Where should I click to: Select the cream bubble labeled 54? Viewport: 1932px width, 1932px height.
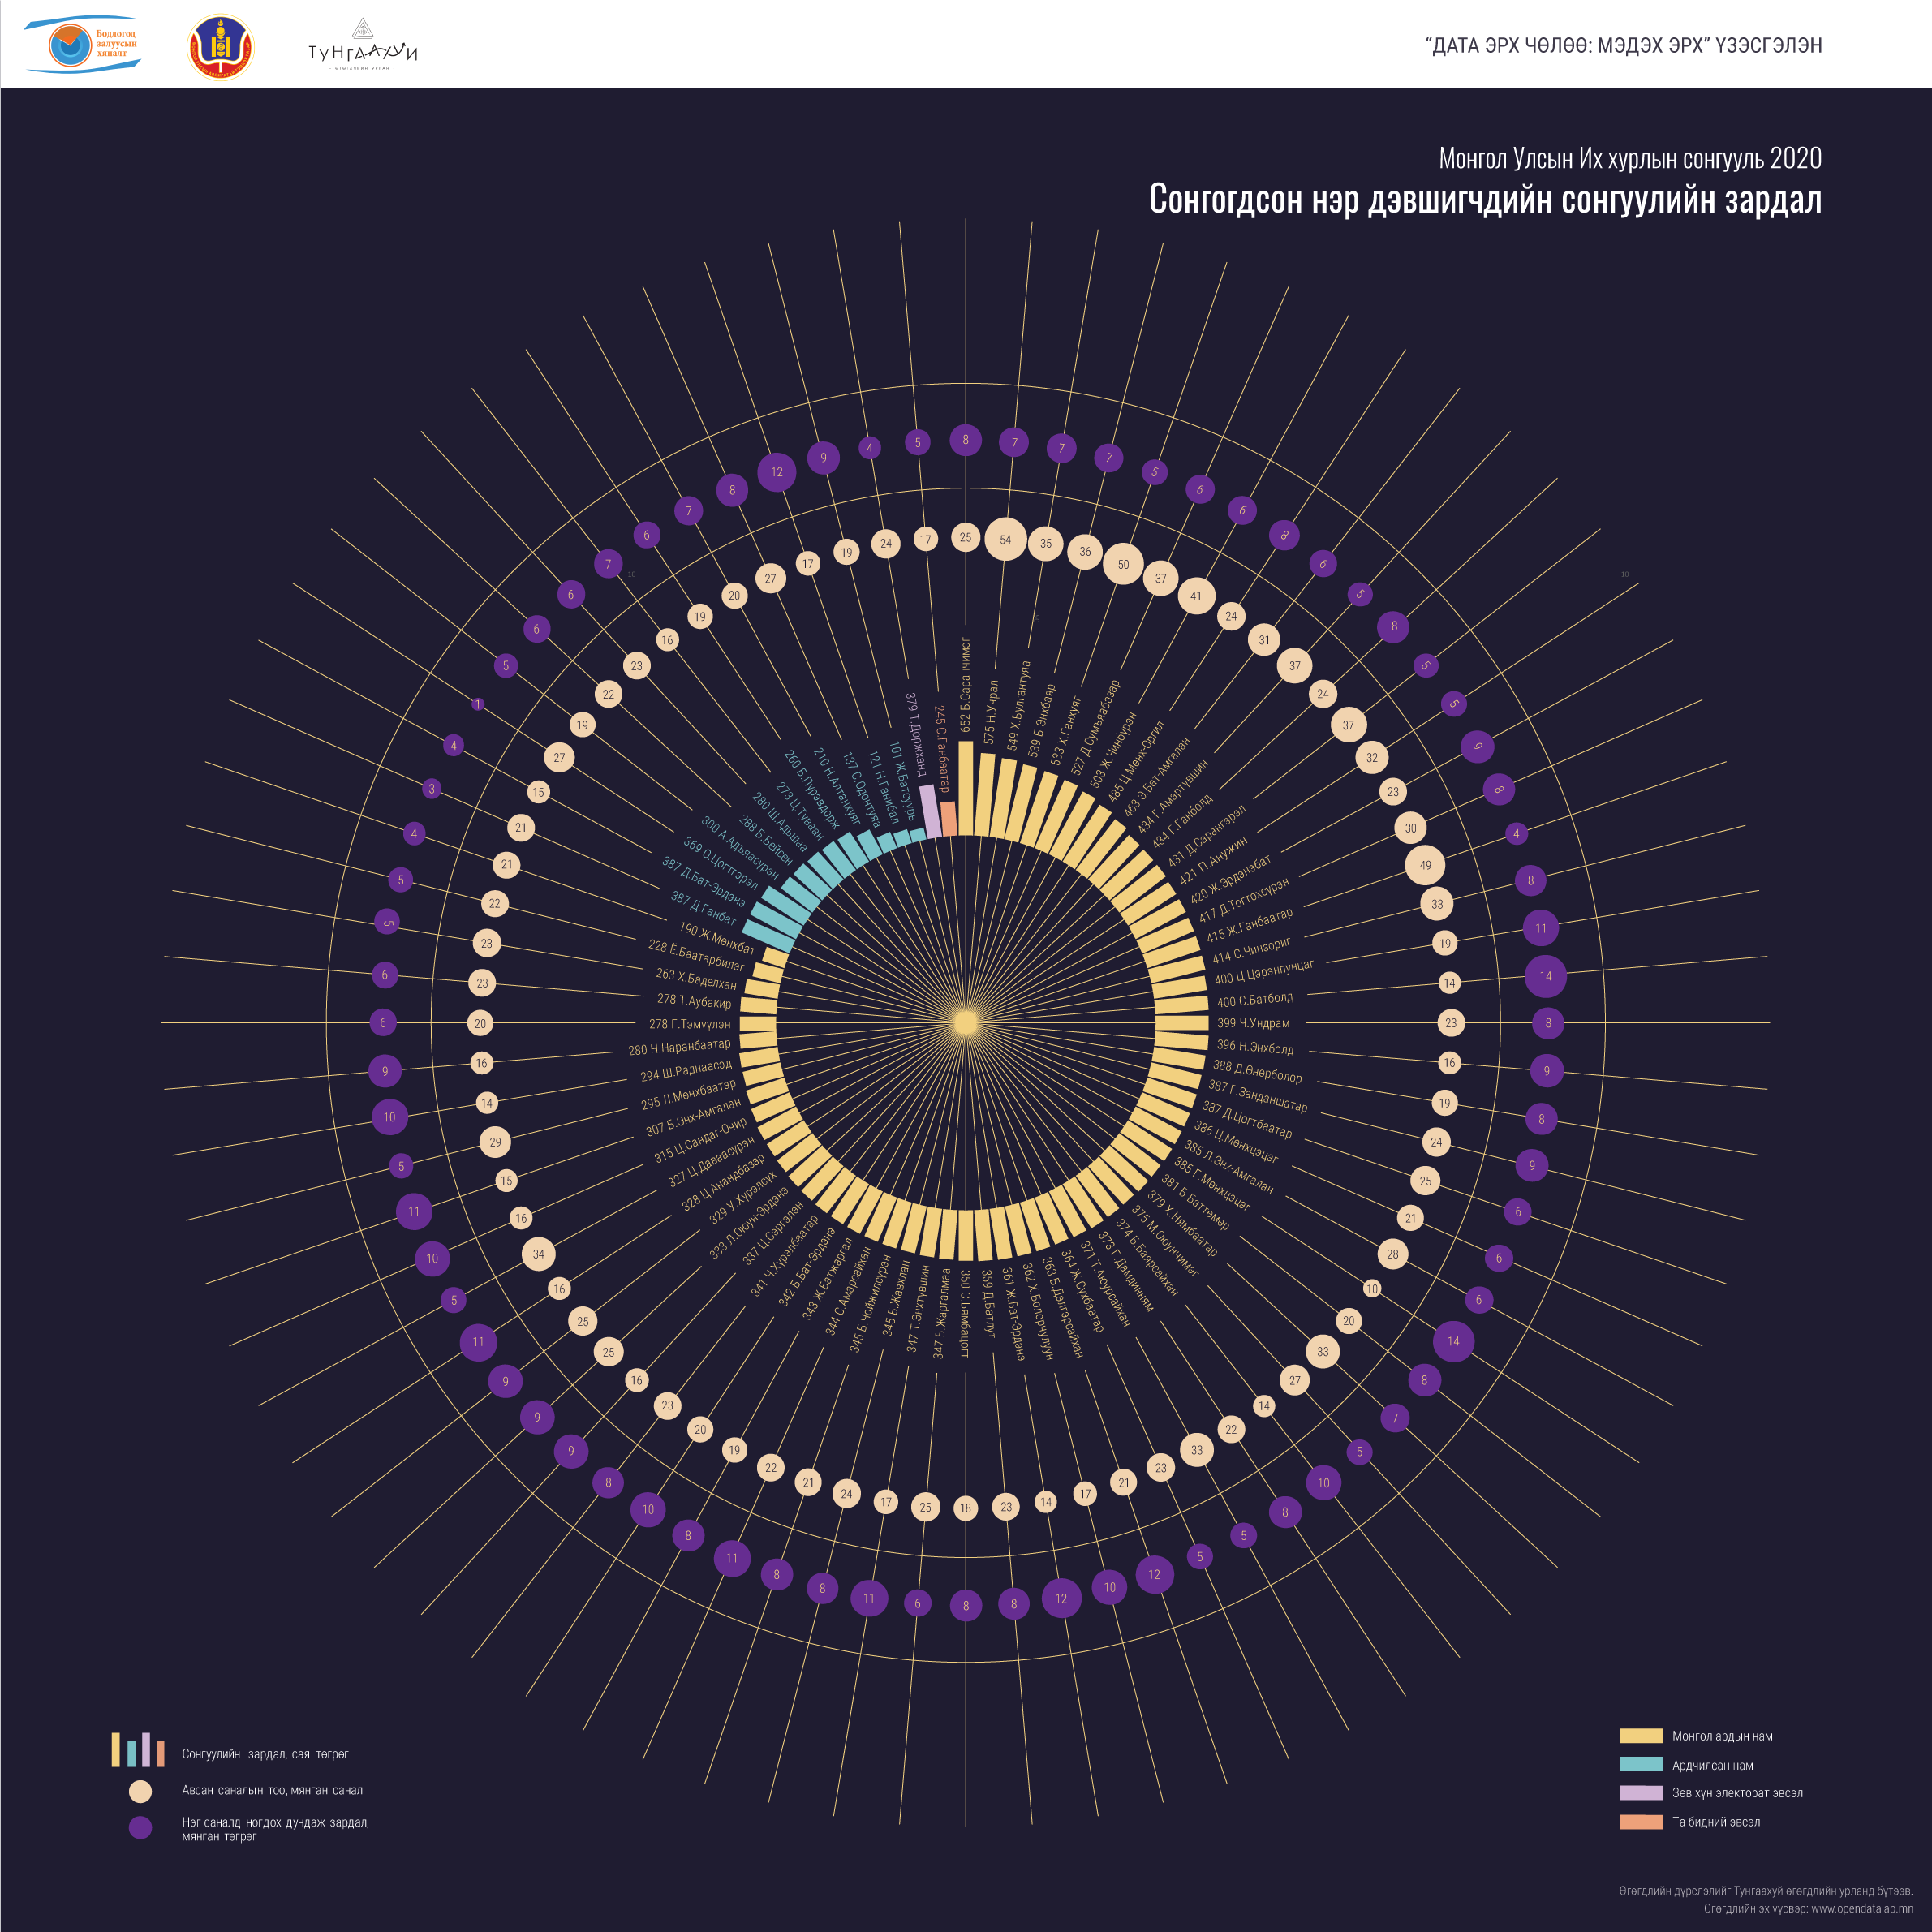(1005, 540)
